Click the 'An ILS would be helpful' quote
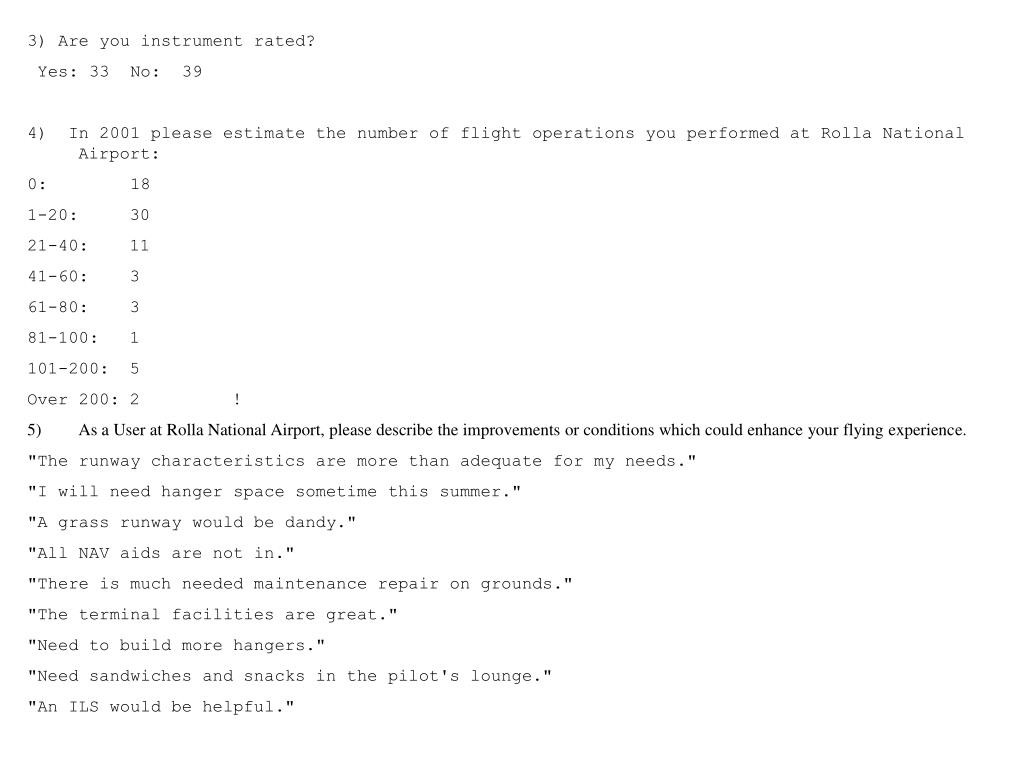Viewport: 1024px width, 768px height. (161, 707)
